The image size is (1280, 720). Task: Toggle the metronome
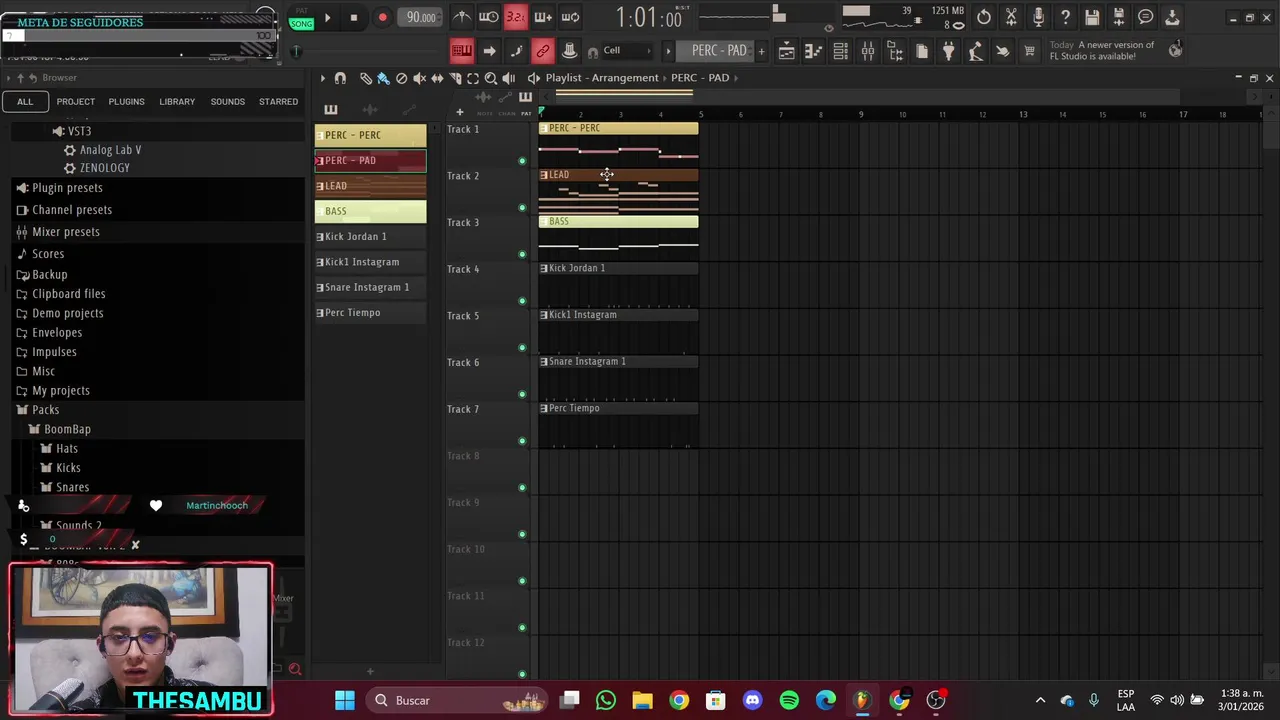(x=462, y=17)
